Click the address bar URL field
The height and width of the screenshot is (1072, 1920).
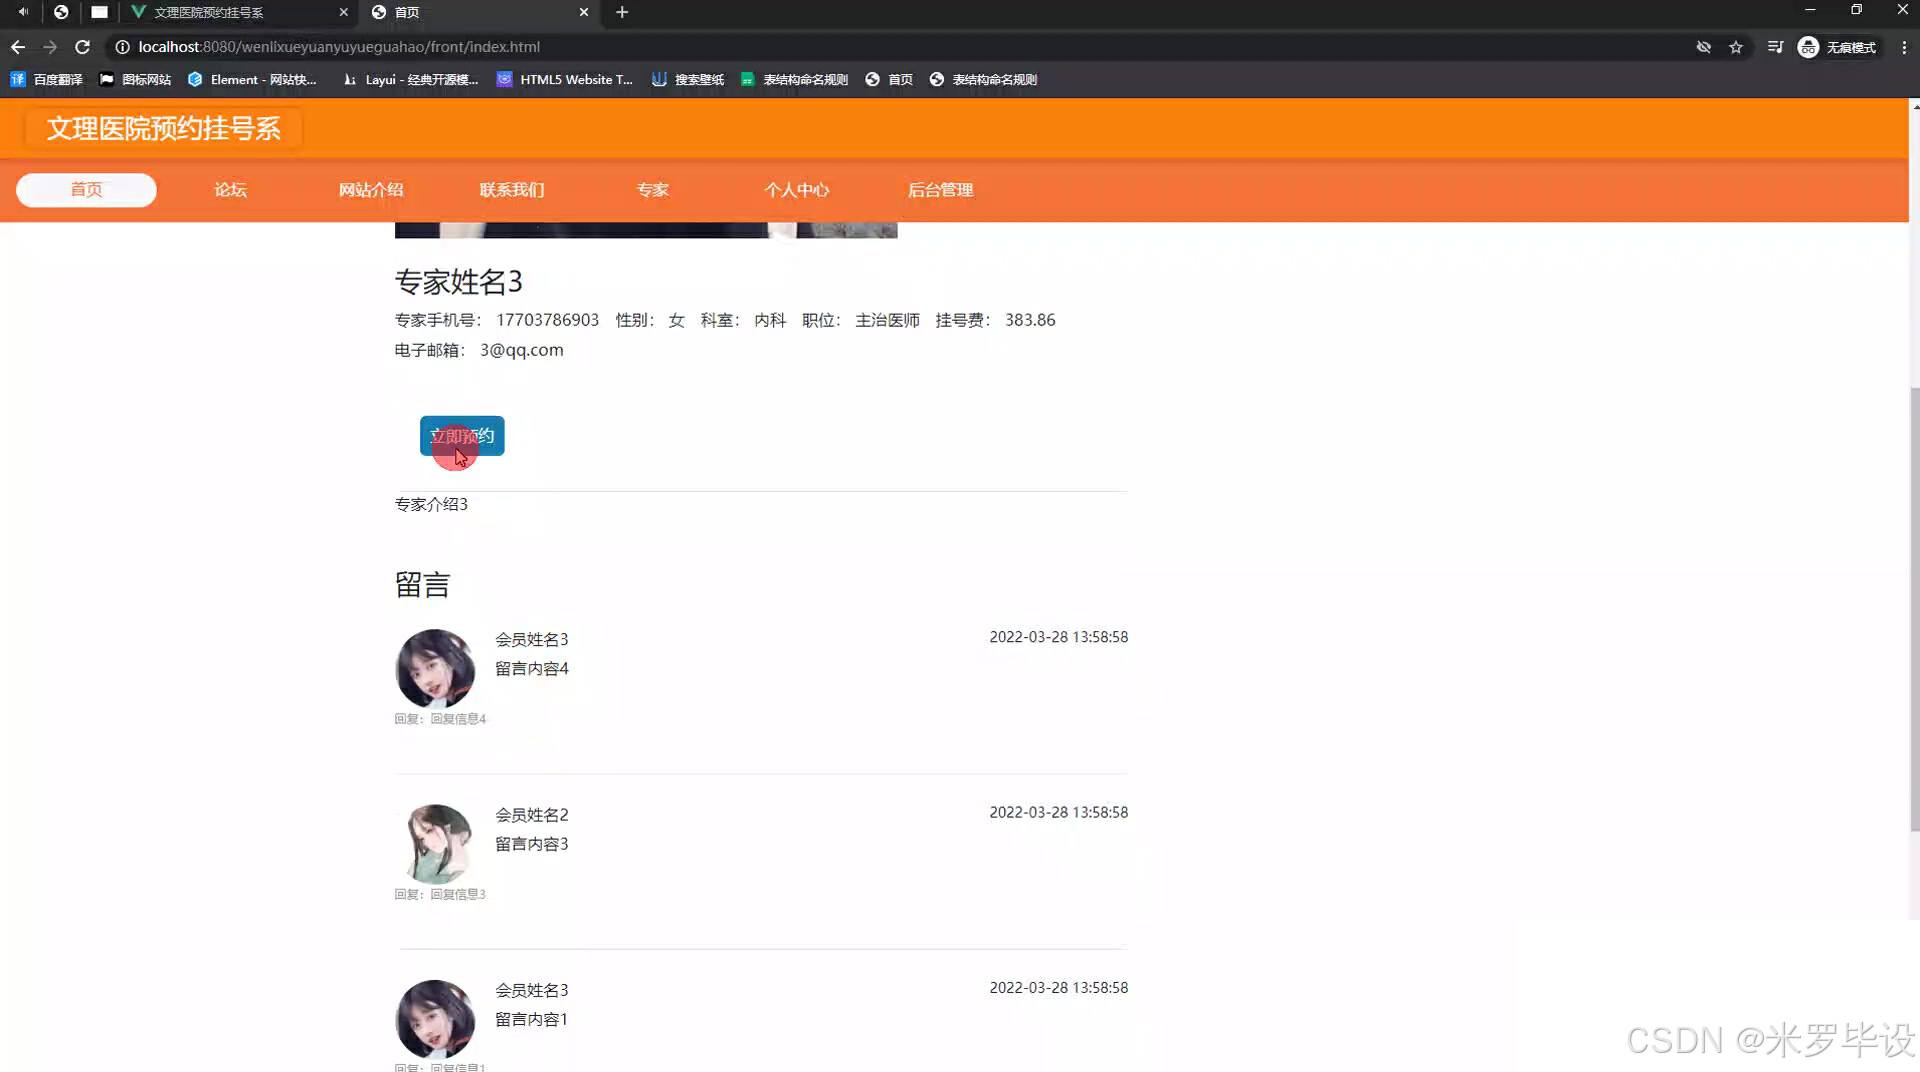pos(900,47)
